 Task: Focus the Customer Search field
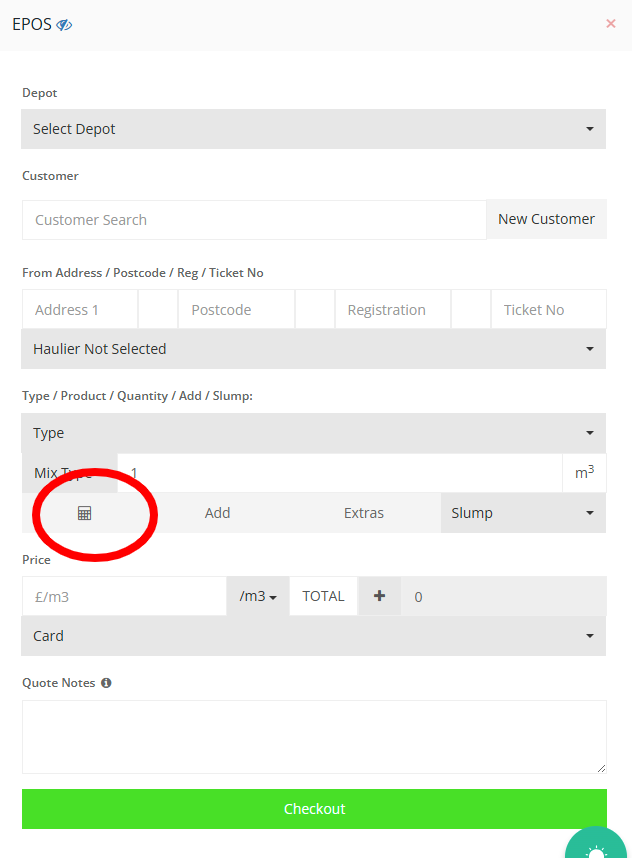254,220
